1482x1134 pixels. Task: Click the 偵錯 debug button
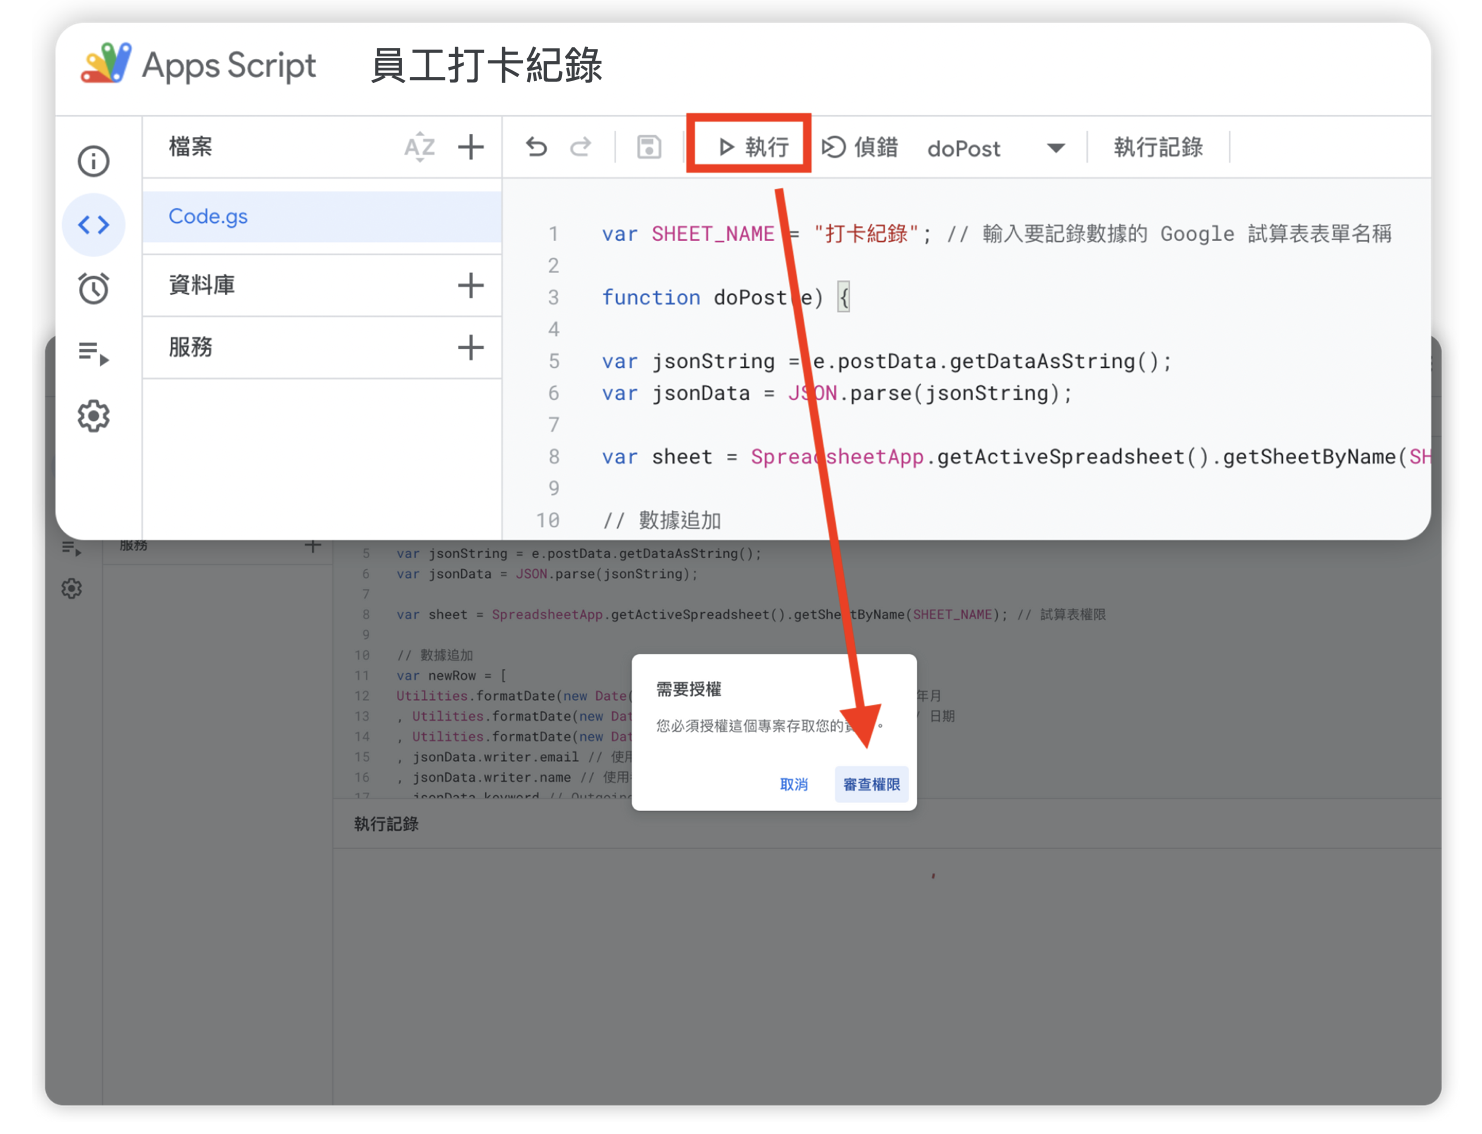[x=860, y=148]
